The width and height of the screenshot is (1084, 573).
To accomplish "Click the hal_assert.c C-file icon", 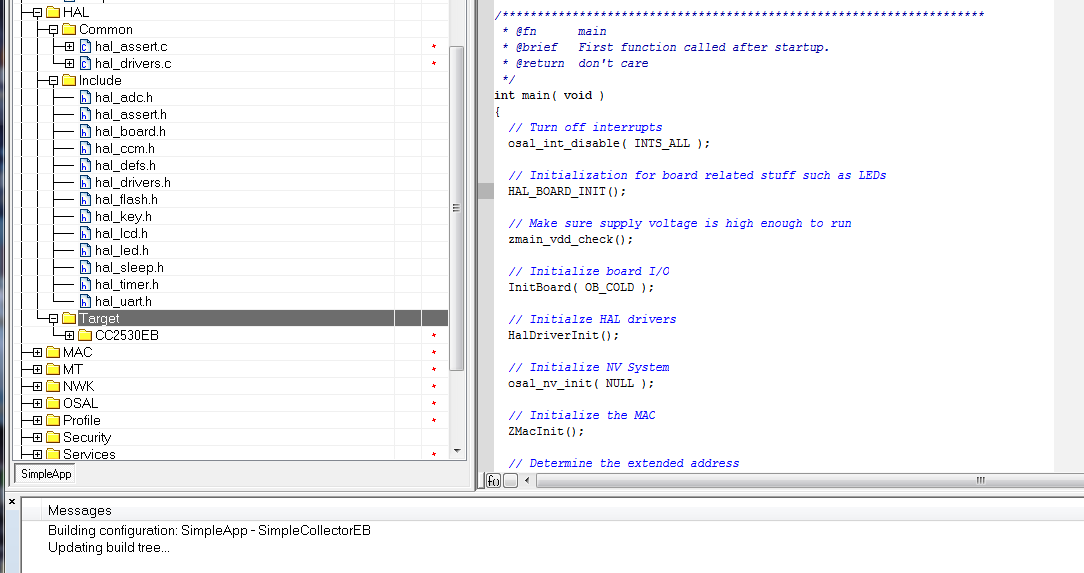I will (x=85, y=46).
